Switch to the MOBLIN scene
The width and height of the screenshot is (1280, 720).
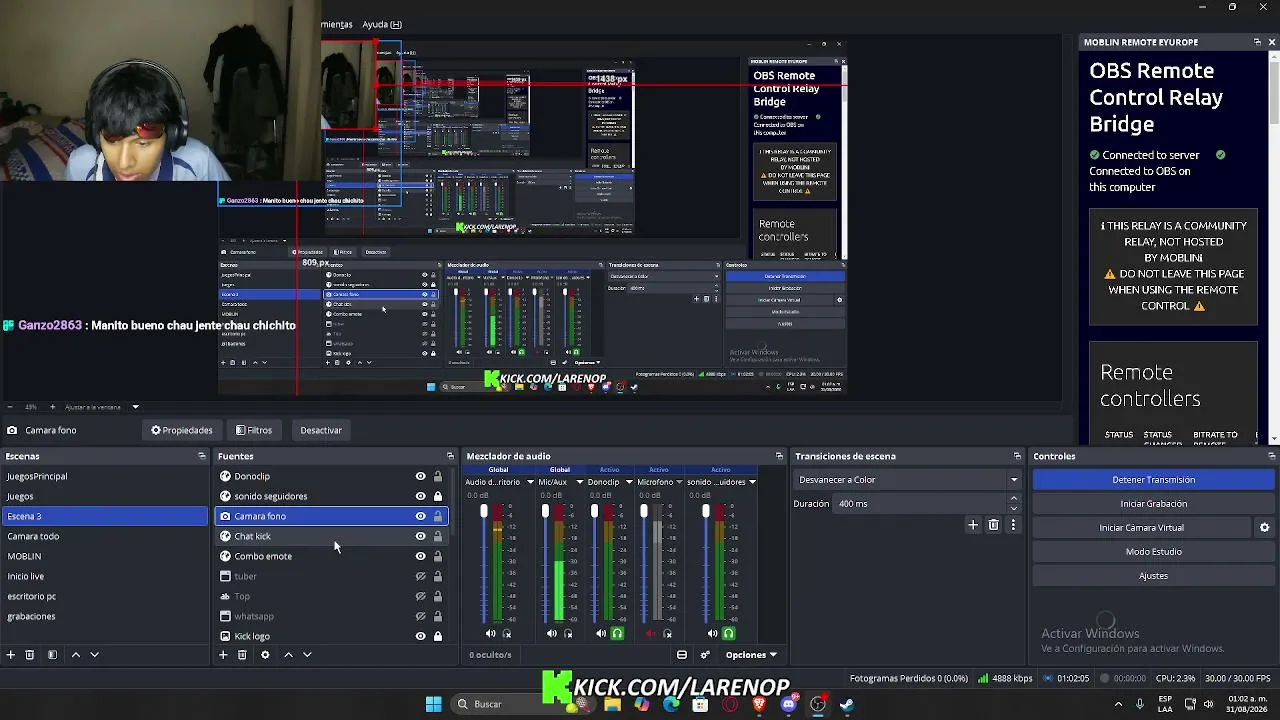click(x=104, y=556)
